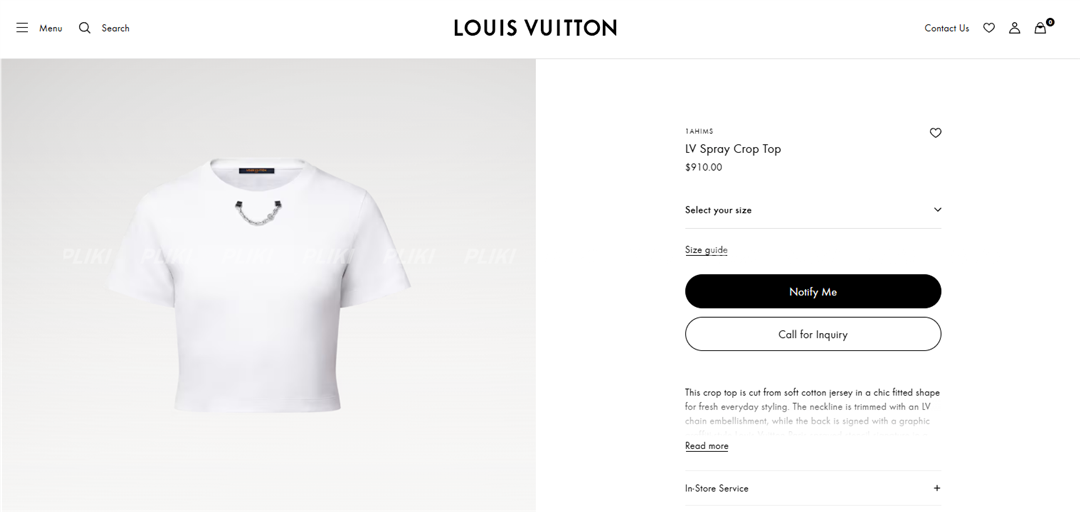Click the LV Spray Crop Top title
Image resolution: width=1080 pixels, height=512 pixels.
732,149
